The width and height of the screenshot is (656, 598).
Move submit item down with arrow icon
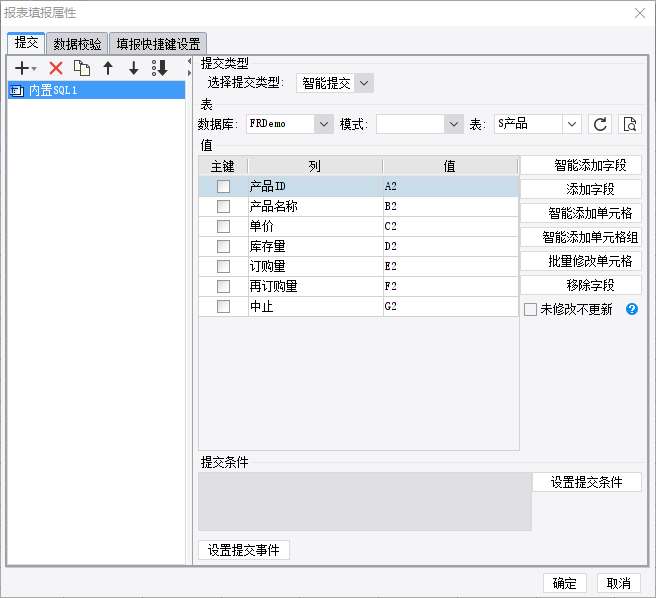(x=133, y=68)
